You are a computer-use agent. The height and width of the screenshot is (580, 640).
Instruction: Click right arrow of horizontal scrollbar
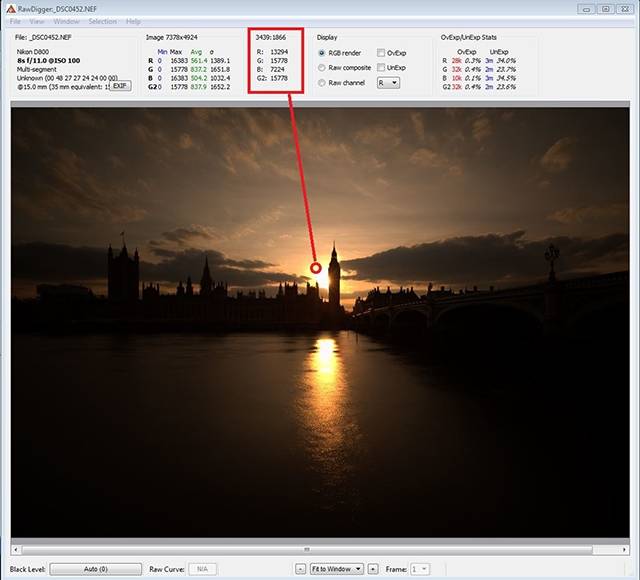(624, 549)
